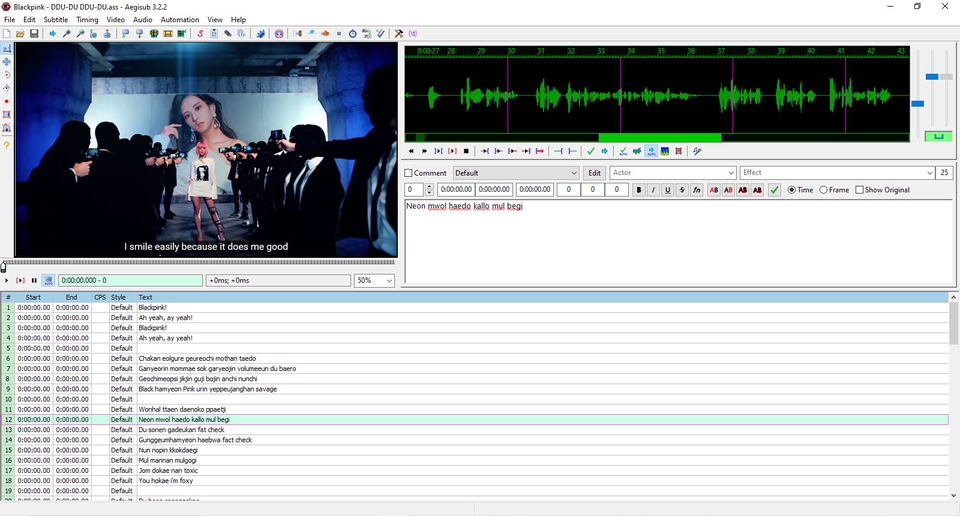The image size is (960, 516).
Task: Open the Options wrench-and-hammer icon
Action: [399, 34]
